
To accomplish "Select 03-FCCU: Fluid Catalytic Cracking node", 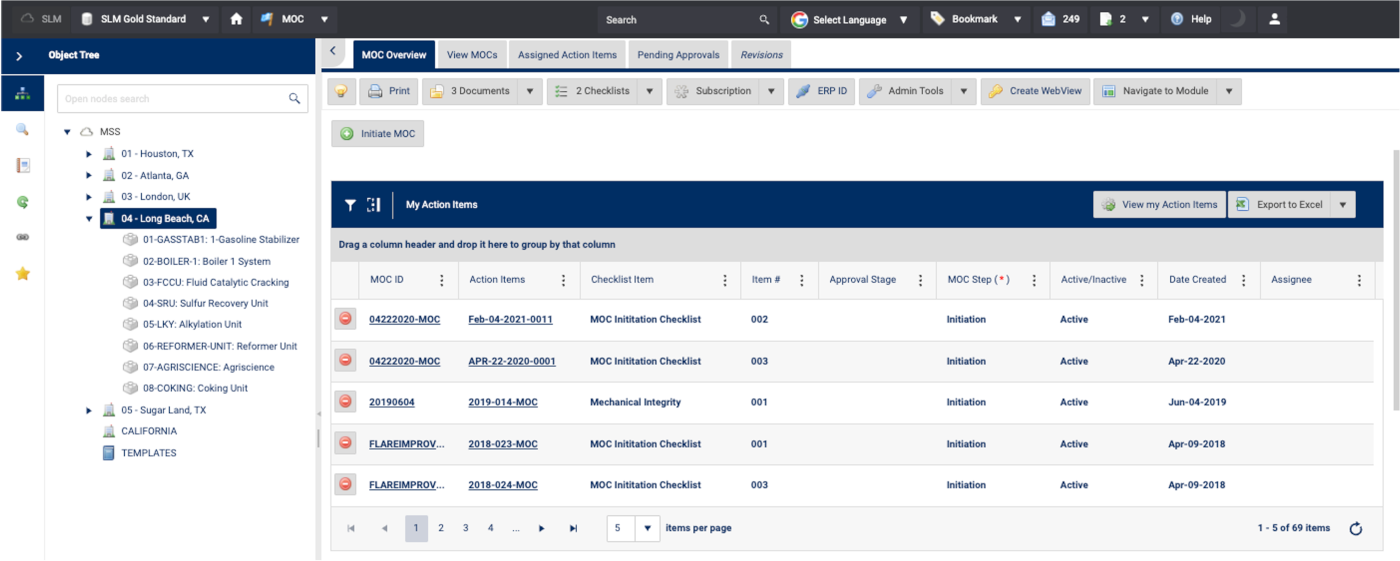I will [215, 283].
